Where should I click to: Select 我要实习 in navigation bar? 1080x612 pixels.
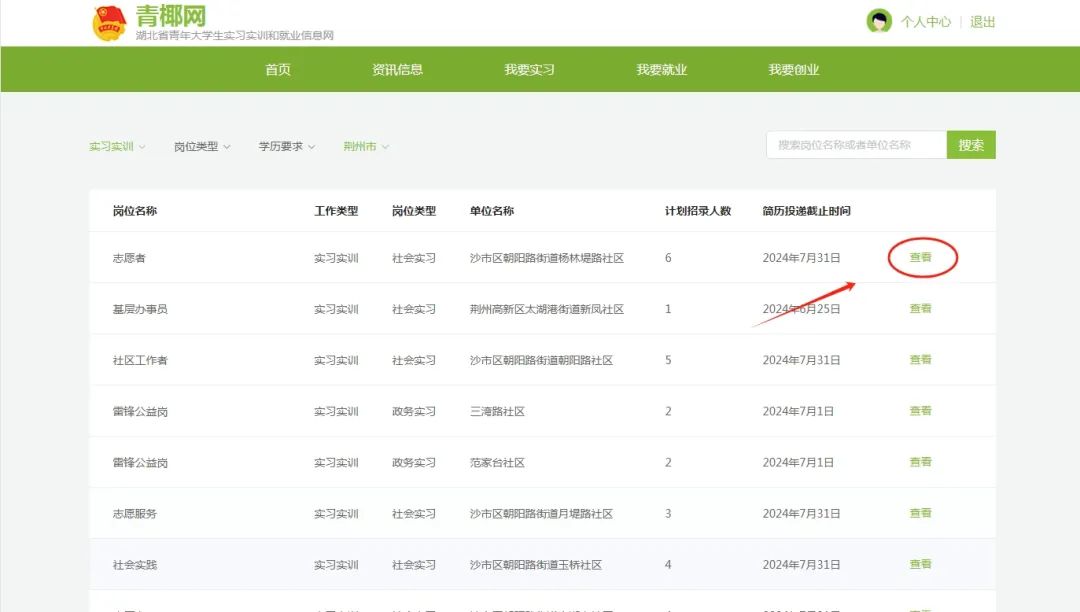(529, 70)
